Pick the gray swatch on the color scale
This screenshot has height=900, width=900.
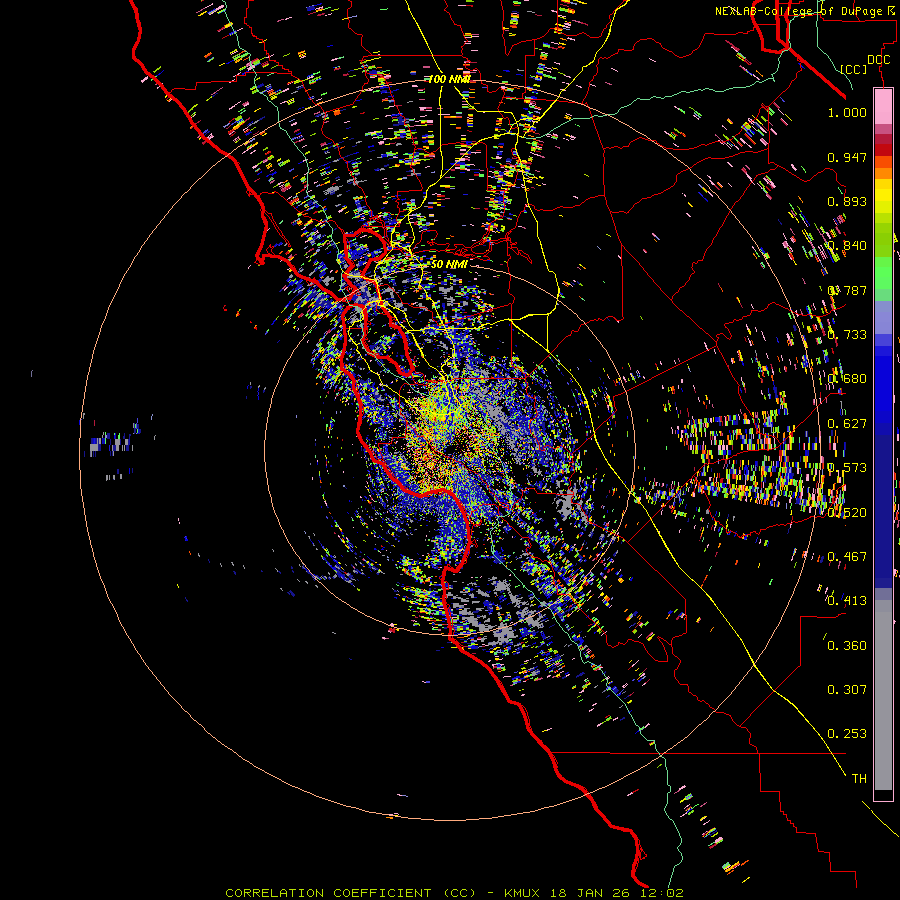[883, 695]
